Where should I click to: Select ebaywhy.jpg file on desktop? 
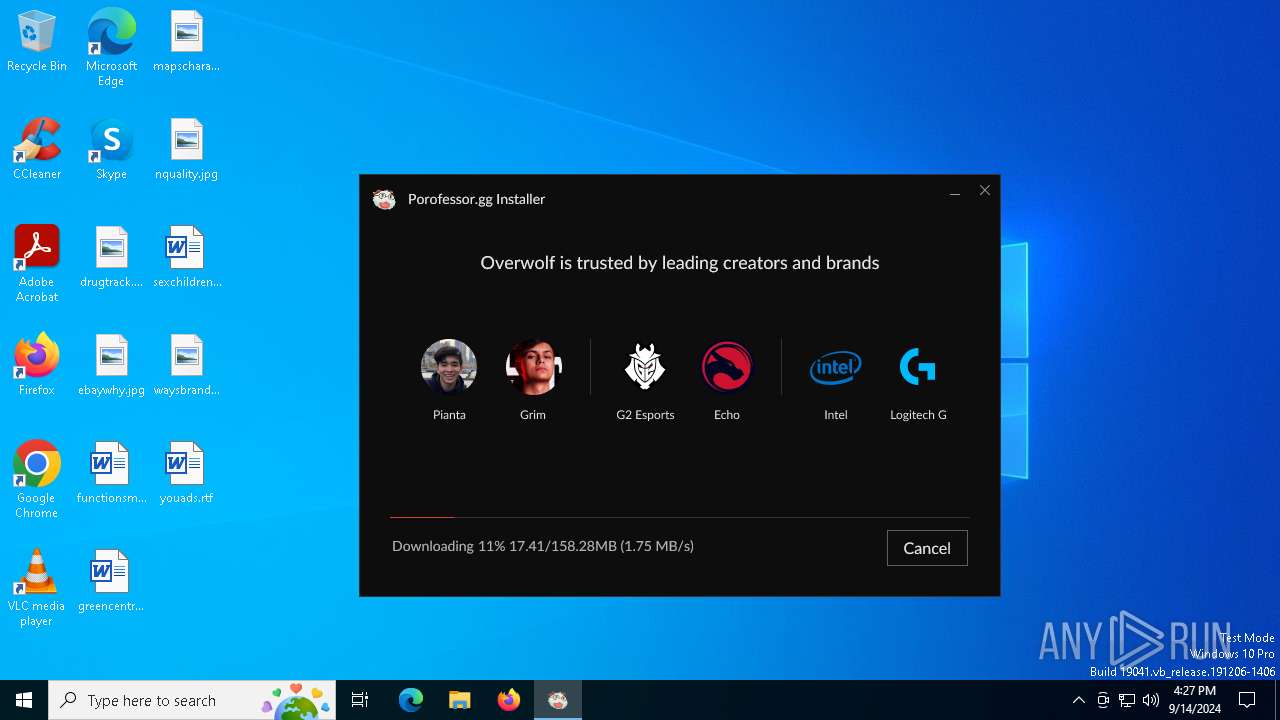pos(111,366)
